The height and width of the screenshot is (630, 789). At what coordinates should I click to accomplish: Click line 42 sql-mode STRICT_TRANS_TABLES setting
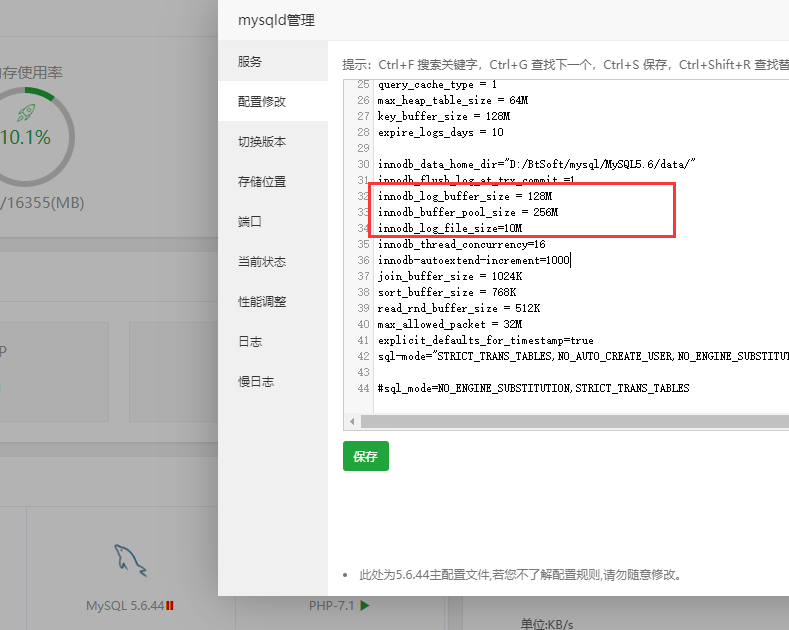click(x=583, y=356)
